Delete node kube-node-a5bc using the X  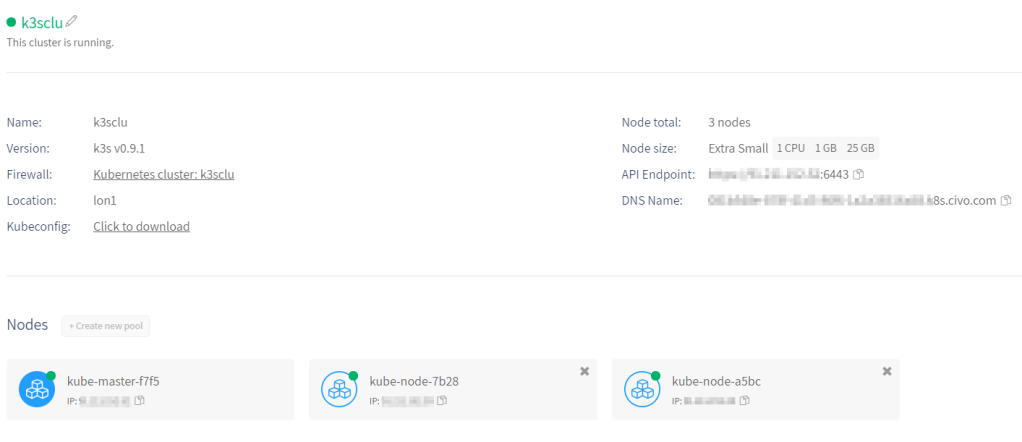(887, 371)
